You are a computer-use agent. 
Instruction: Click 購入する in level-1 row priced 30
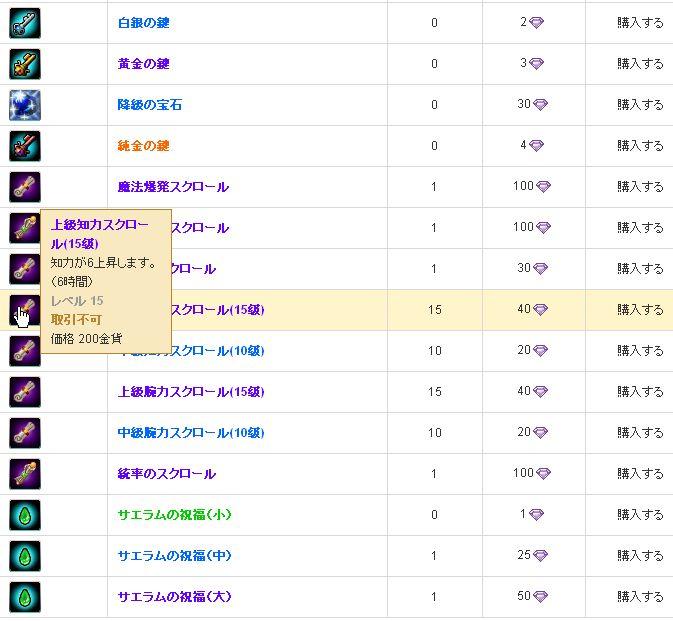[640, 269]
